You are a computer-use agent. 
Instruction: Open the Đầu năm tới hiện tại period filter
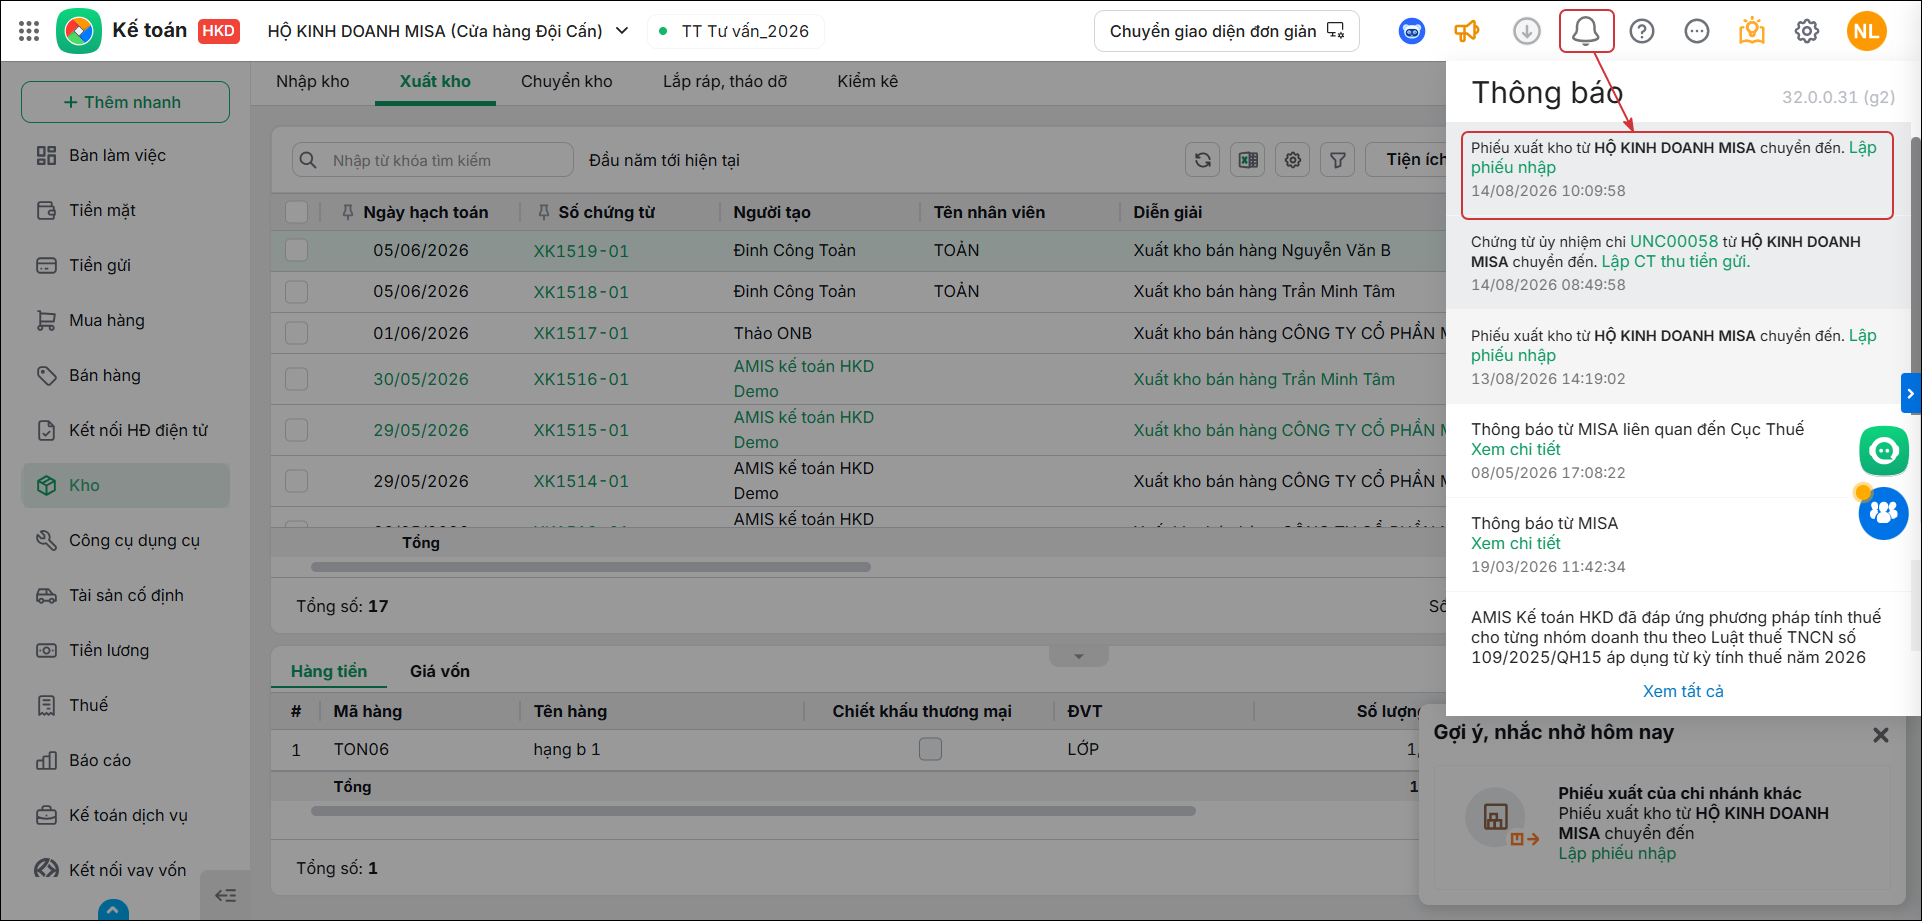[664, 160]
